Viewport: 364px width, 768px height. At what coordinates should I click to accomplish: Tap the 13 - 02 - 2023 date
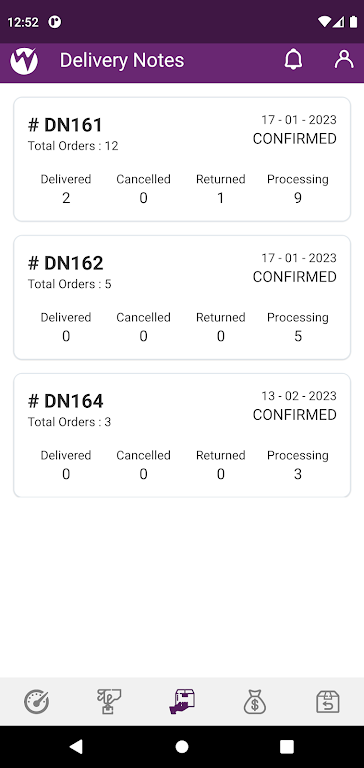(x=299, y=396)
